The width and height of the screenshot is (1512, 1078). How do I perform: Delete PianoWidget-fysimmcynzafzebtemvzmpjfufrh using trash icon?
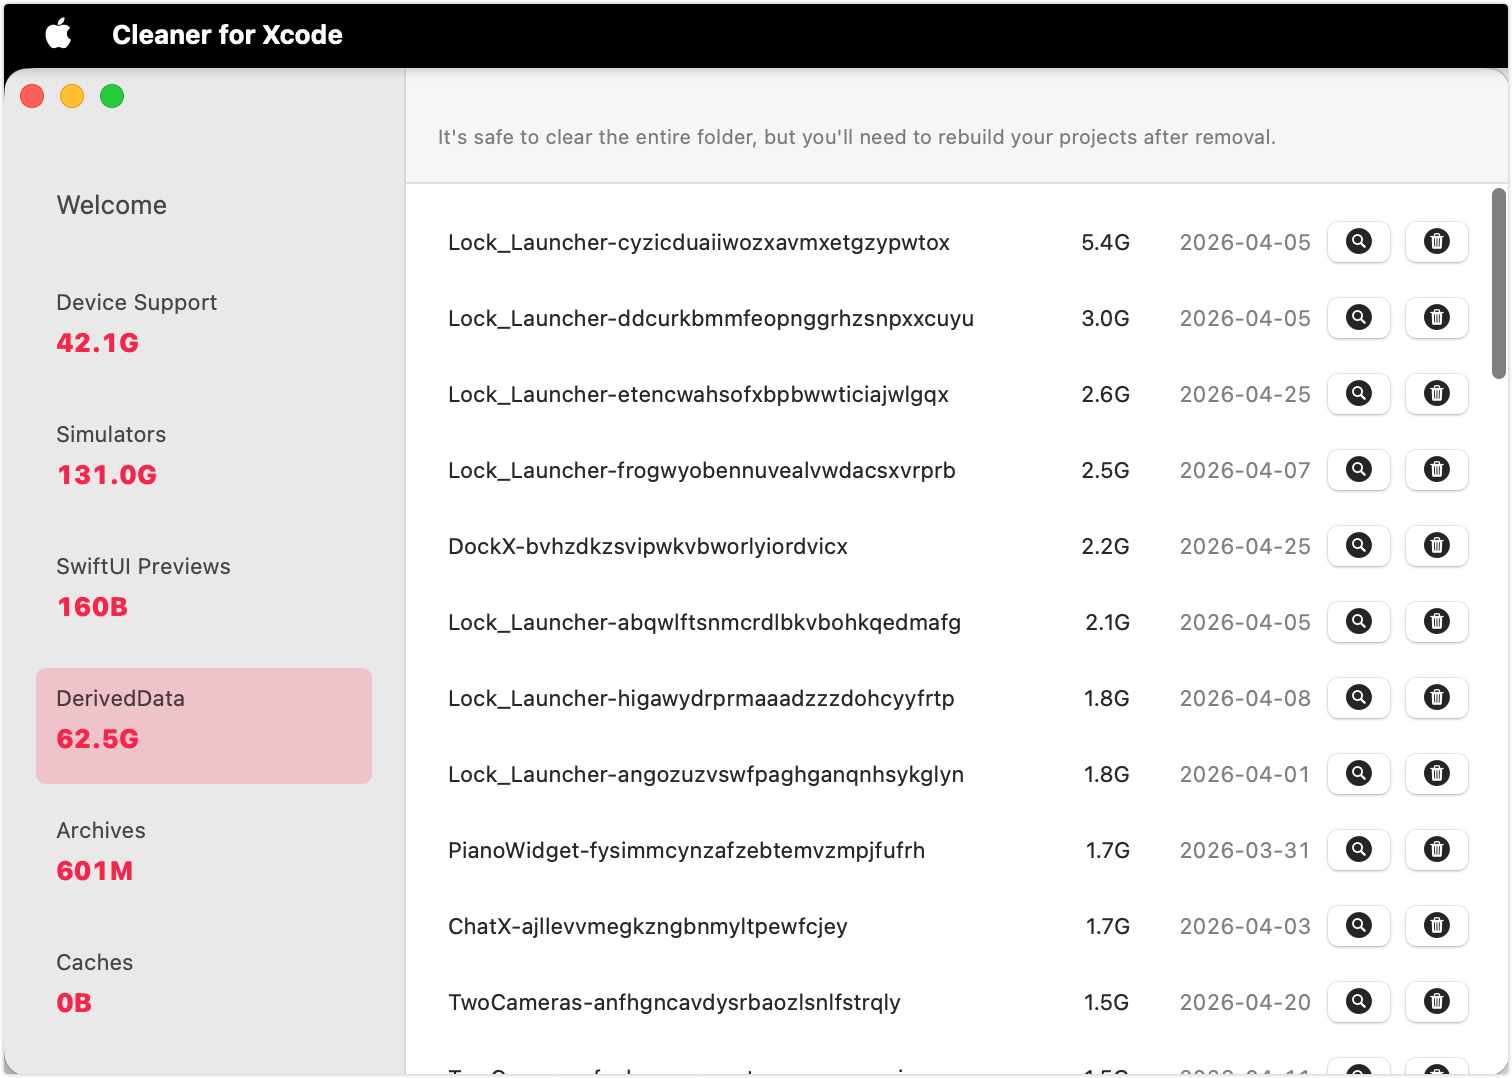pos(1437,850)
